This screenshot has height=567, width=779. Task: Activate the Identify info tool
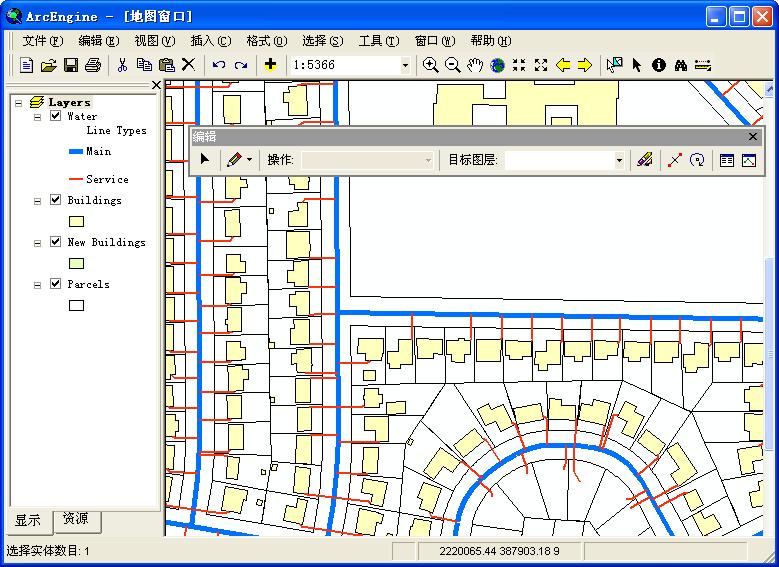(x=659, y=65)
